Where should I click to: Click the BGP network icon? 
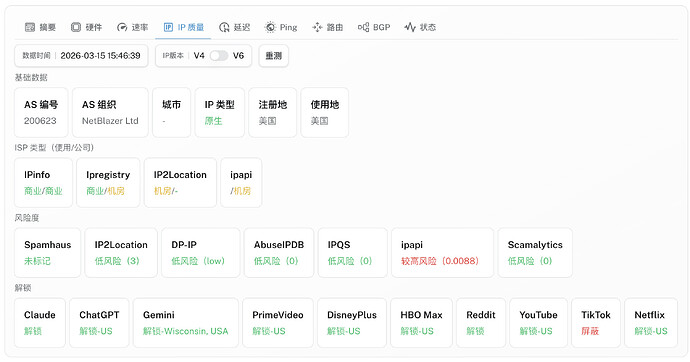pos(363,27)
